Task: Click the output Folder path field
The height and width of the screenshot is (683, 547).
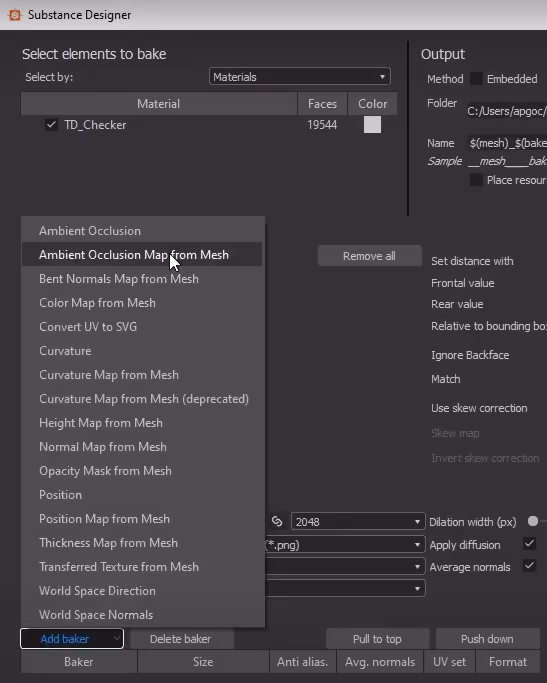Action: click(x=506, y=111)
